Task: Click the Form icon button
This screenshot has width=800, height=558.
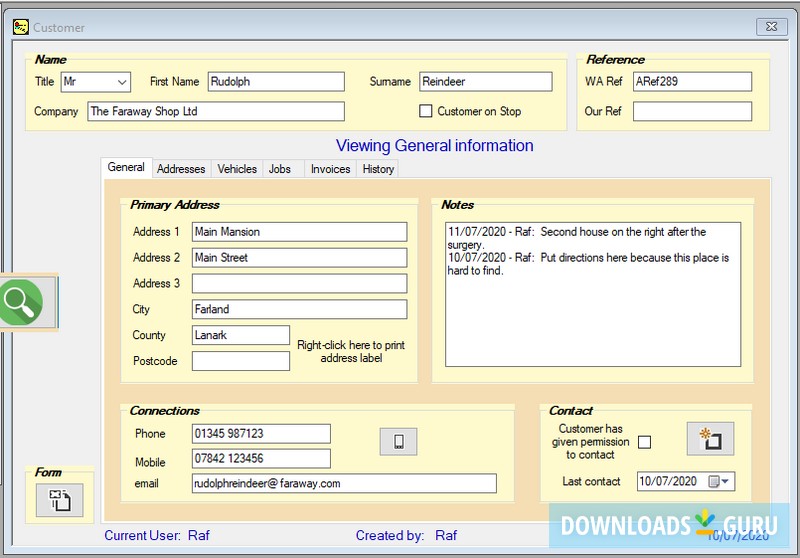Action: [59, 500]
